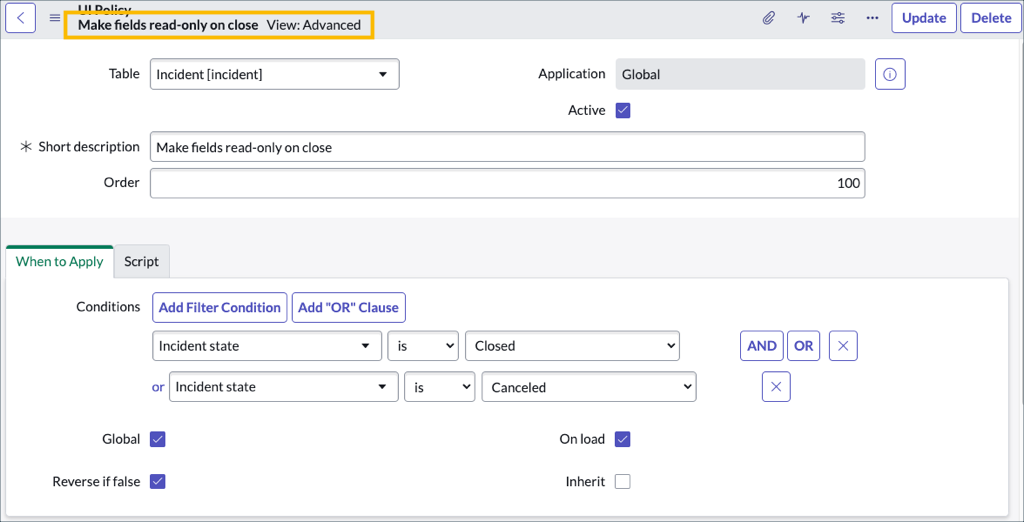Screen dimensions: 1024x522
Task: Uncheck the Active checkbox
Action: tap(623, 110)
